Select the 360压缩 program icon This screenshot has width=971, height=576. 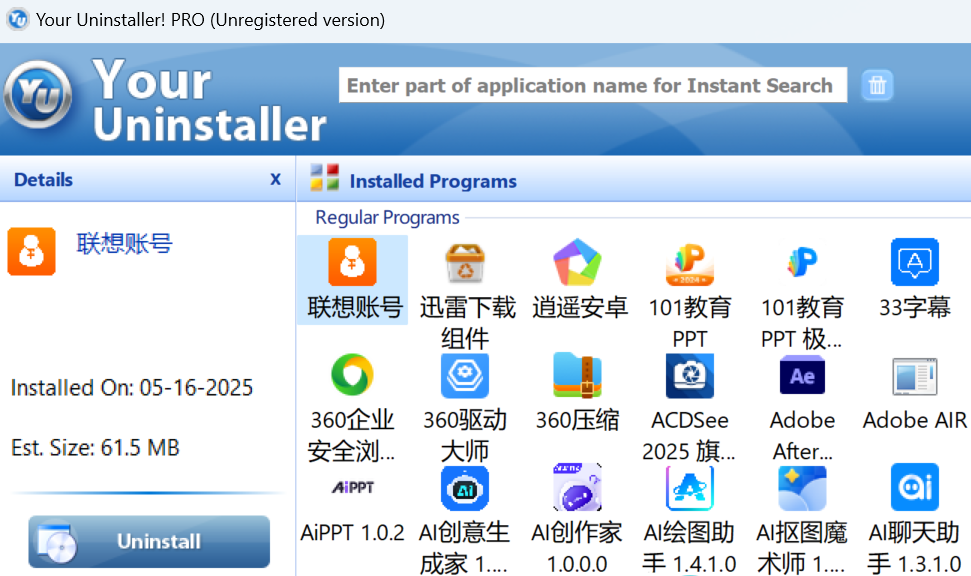577,375
